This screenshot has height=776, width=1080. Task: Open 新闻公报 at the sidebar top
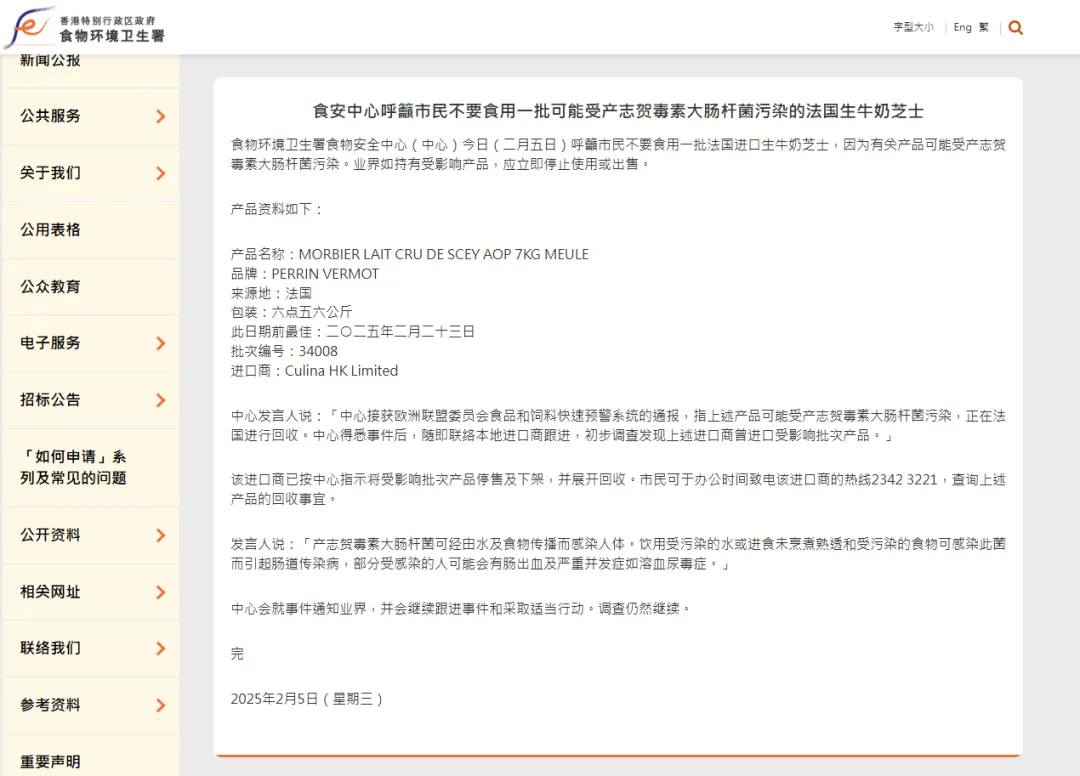51,62
